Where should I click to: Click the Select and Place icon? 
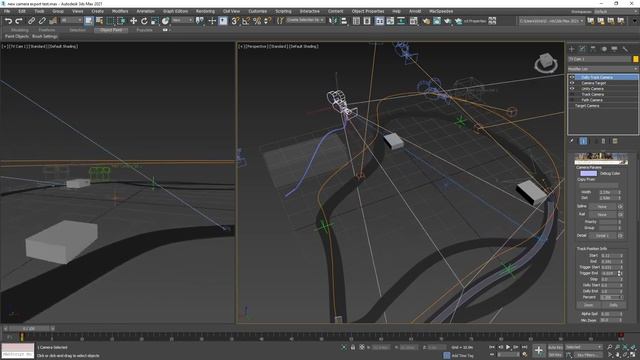(x=165, y=20)
